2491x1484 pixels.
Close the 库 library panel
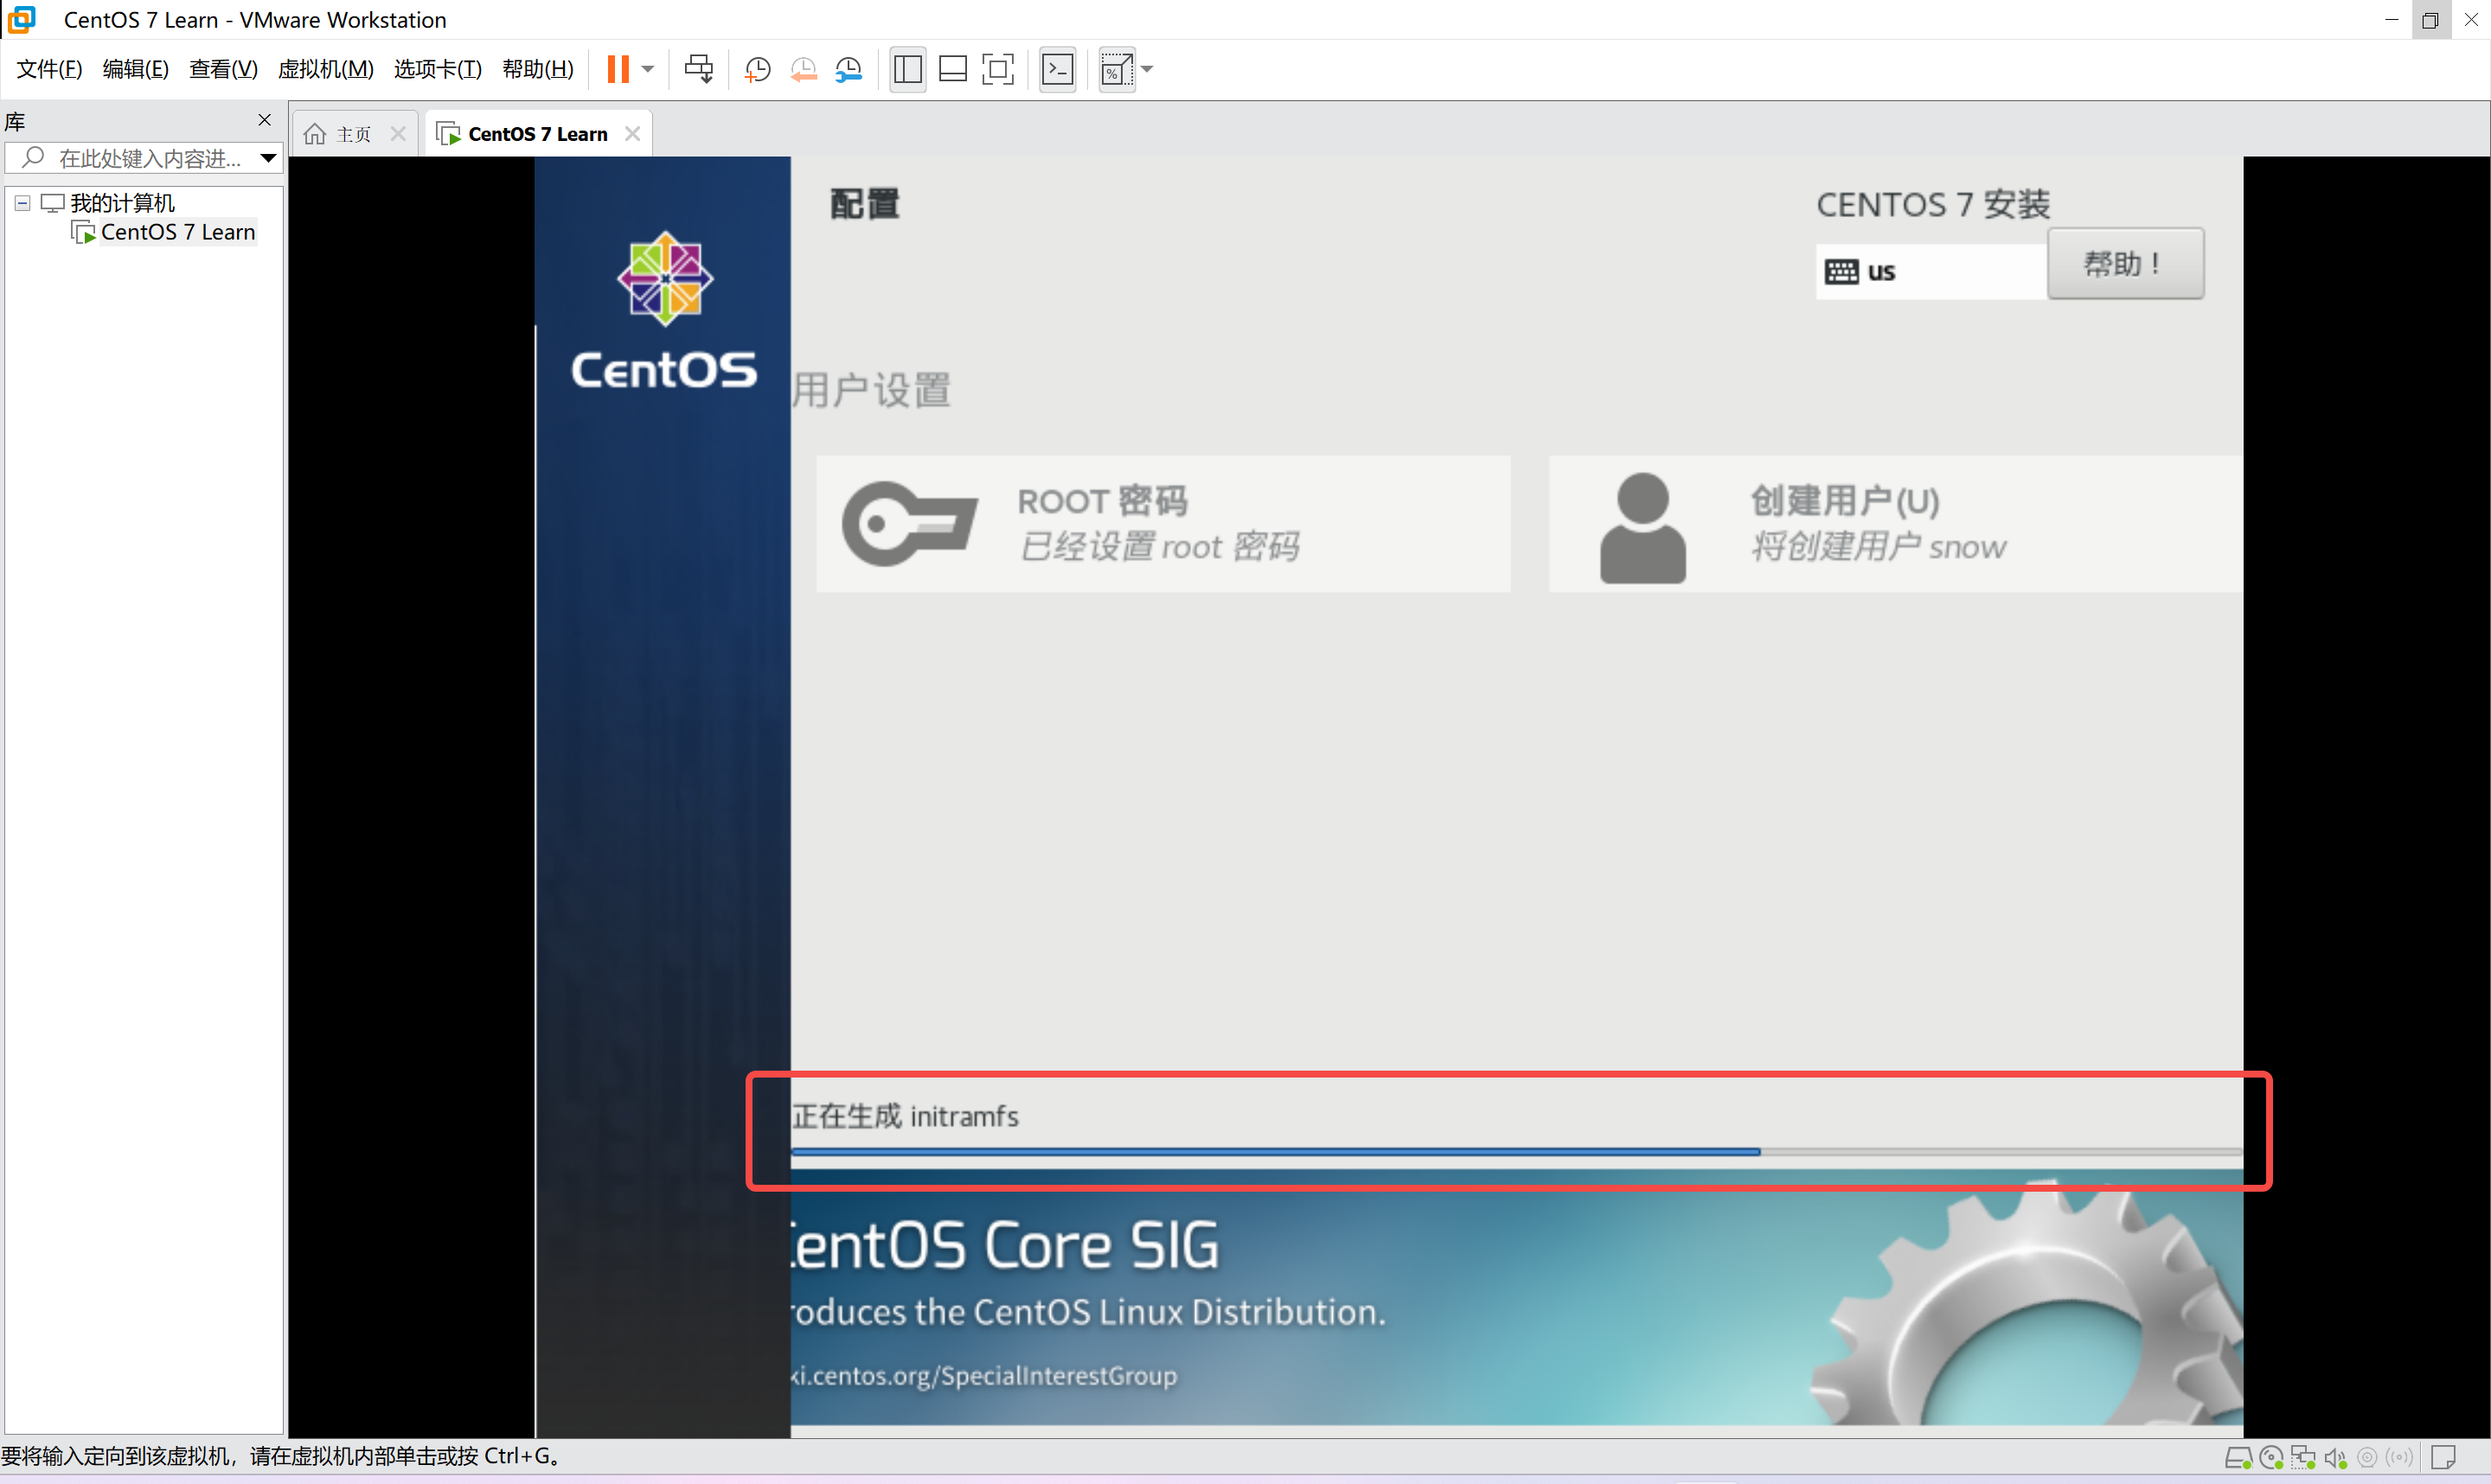[x=265, y=120]
